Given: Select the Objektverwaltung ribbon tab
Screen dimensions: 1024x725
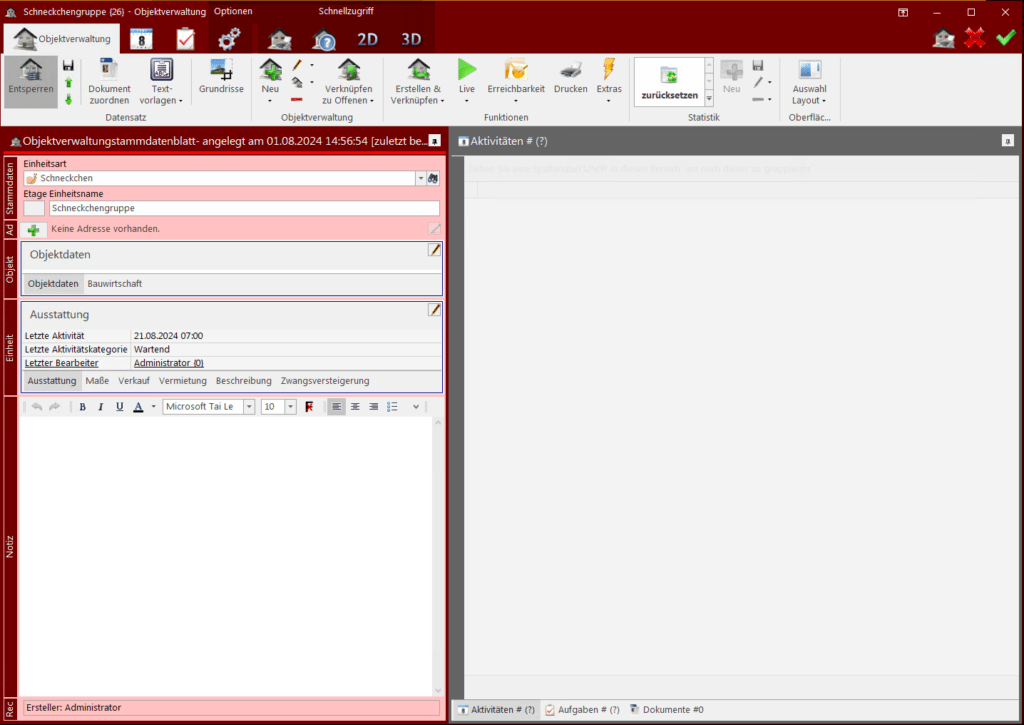Looking at the screenshot, I should pos(63,39).
